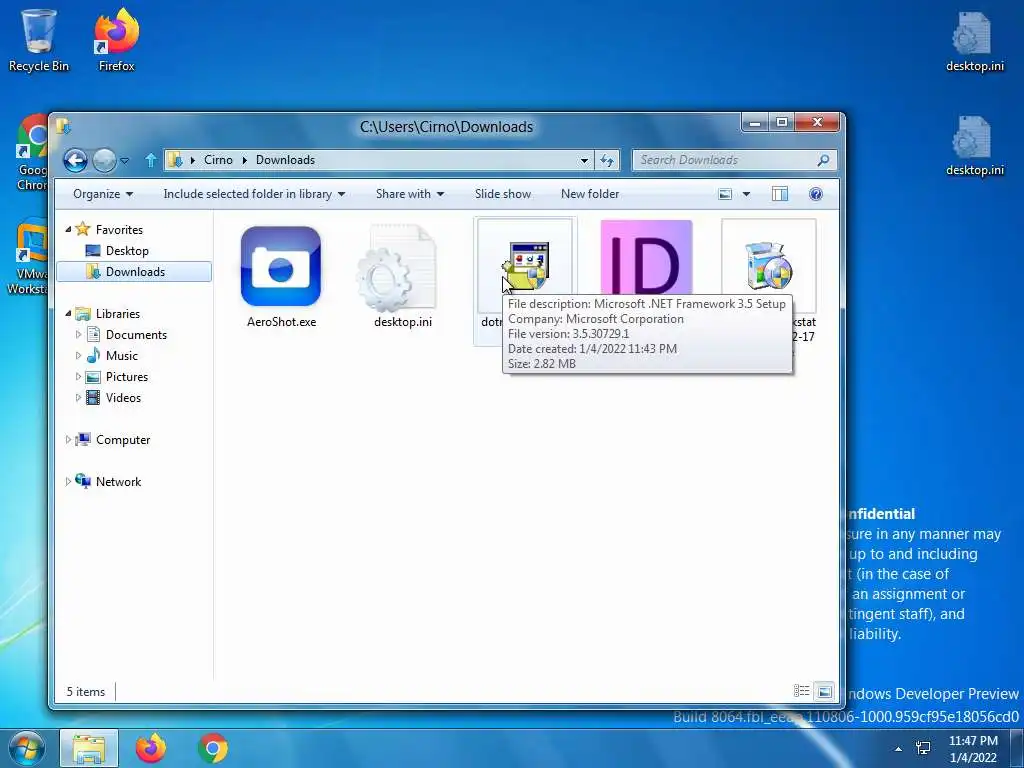Select the Recycle Bin desktop icon
1024x768 pixels.
pyautogui.click(x=39, y=40)
